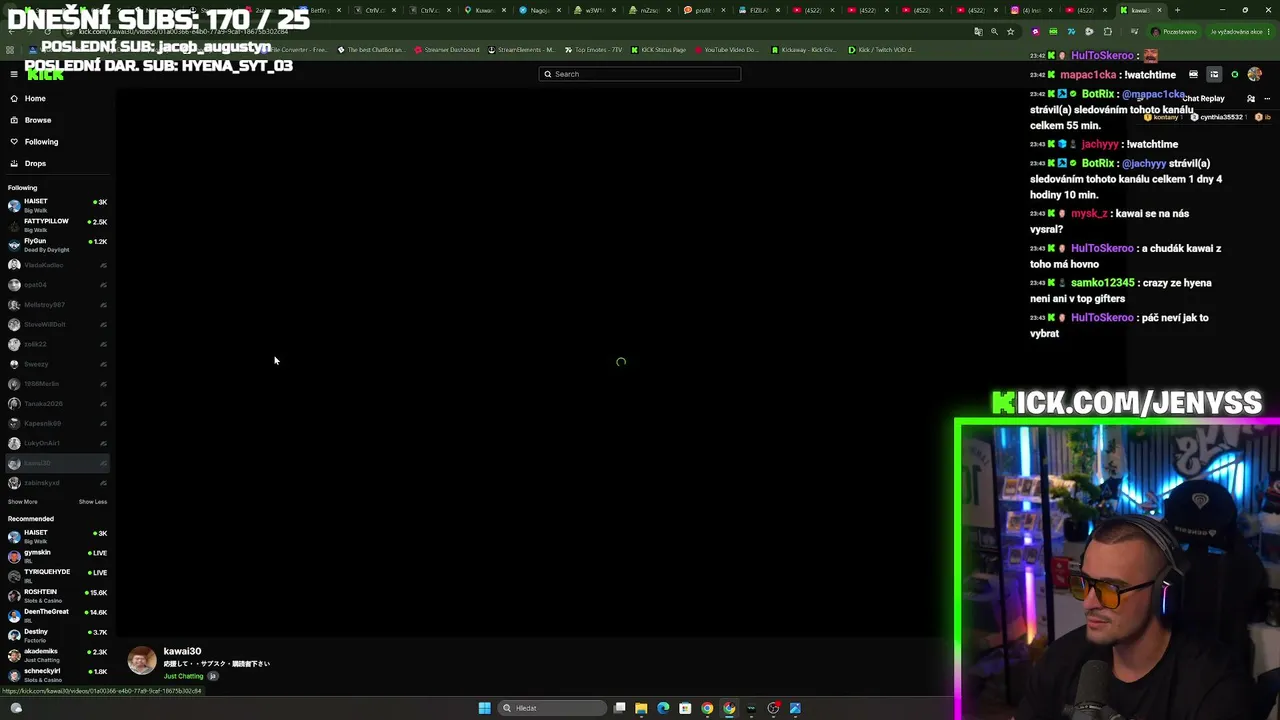Viewport: 1280px width, 720px height.
Task: Open Streamer Dashboard bookmark
Action: [447, 50]
